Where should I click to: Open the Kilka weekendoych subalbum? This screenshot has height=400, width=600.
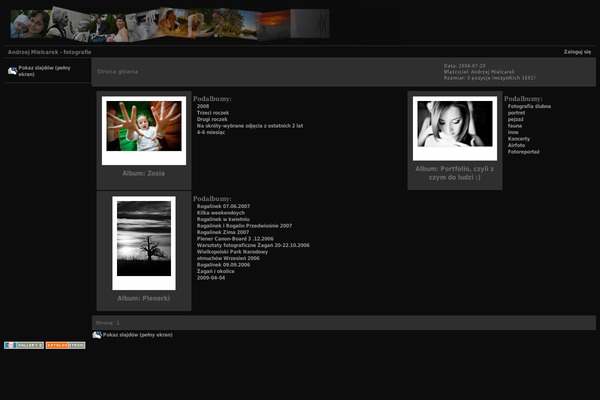coord(221,213)
